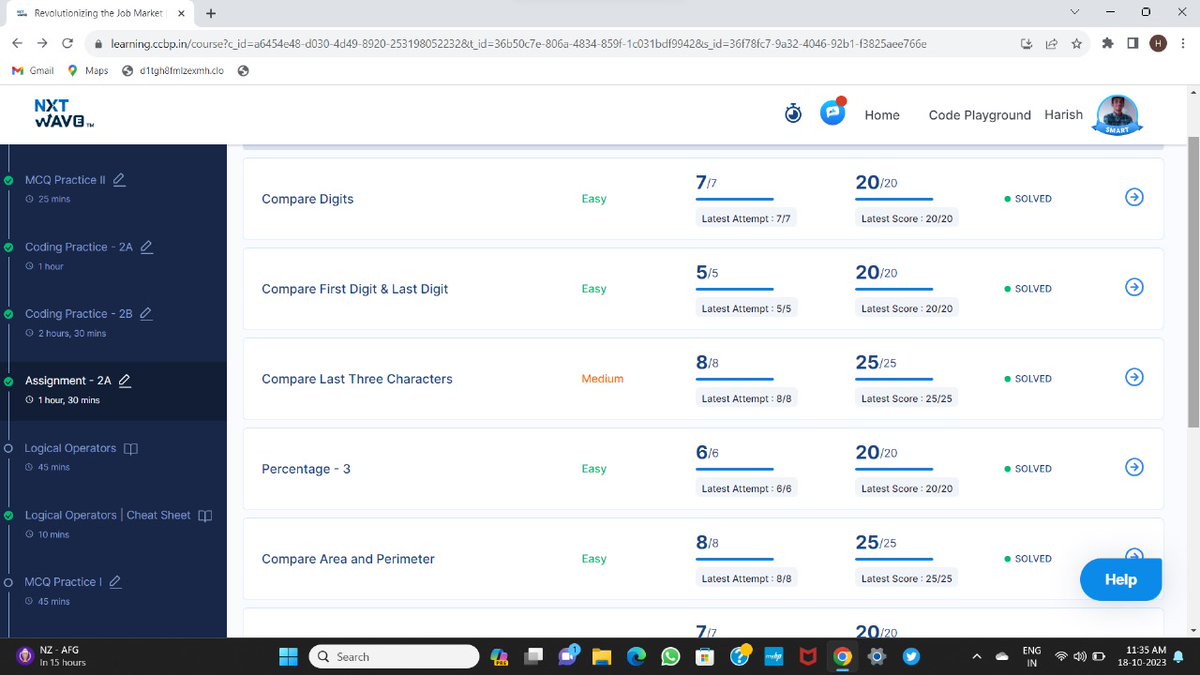Click pencil icon beside MCQ Practice II
Image resolution: width=1200 pixels, height=675 pixels.
[120, 179]
